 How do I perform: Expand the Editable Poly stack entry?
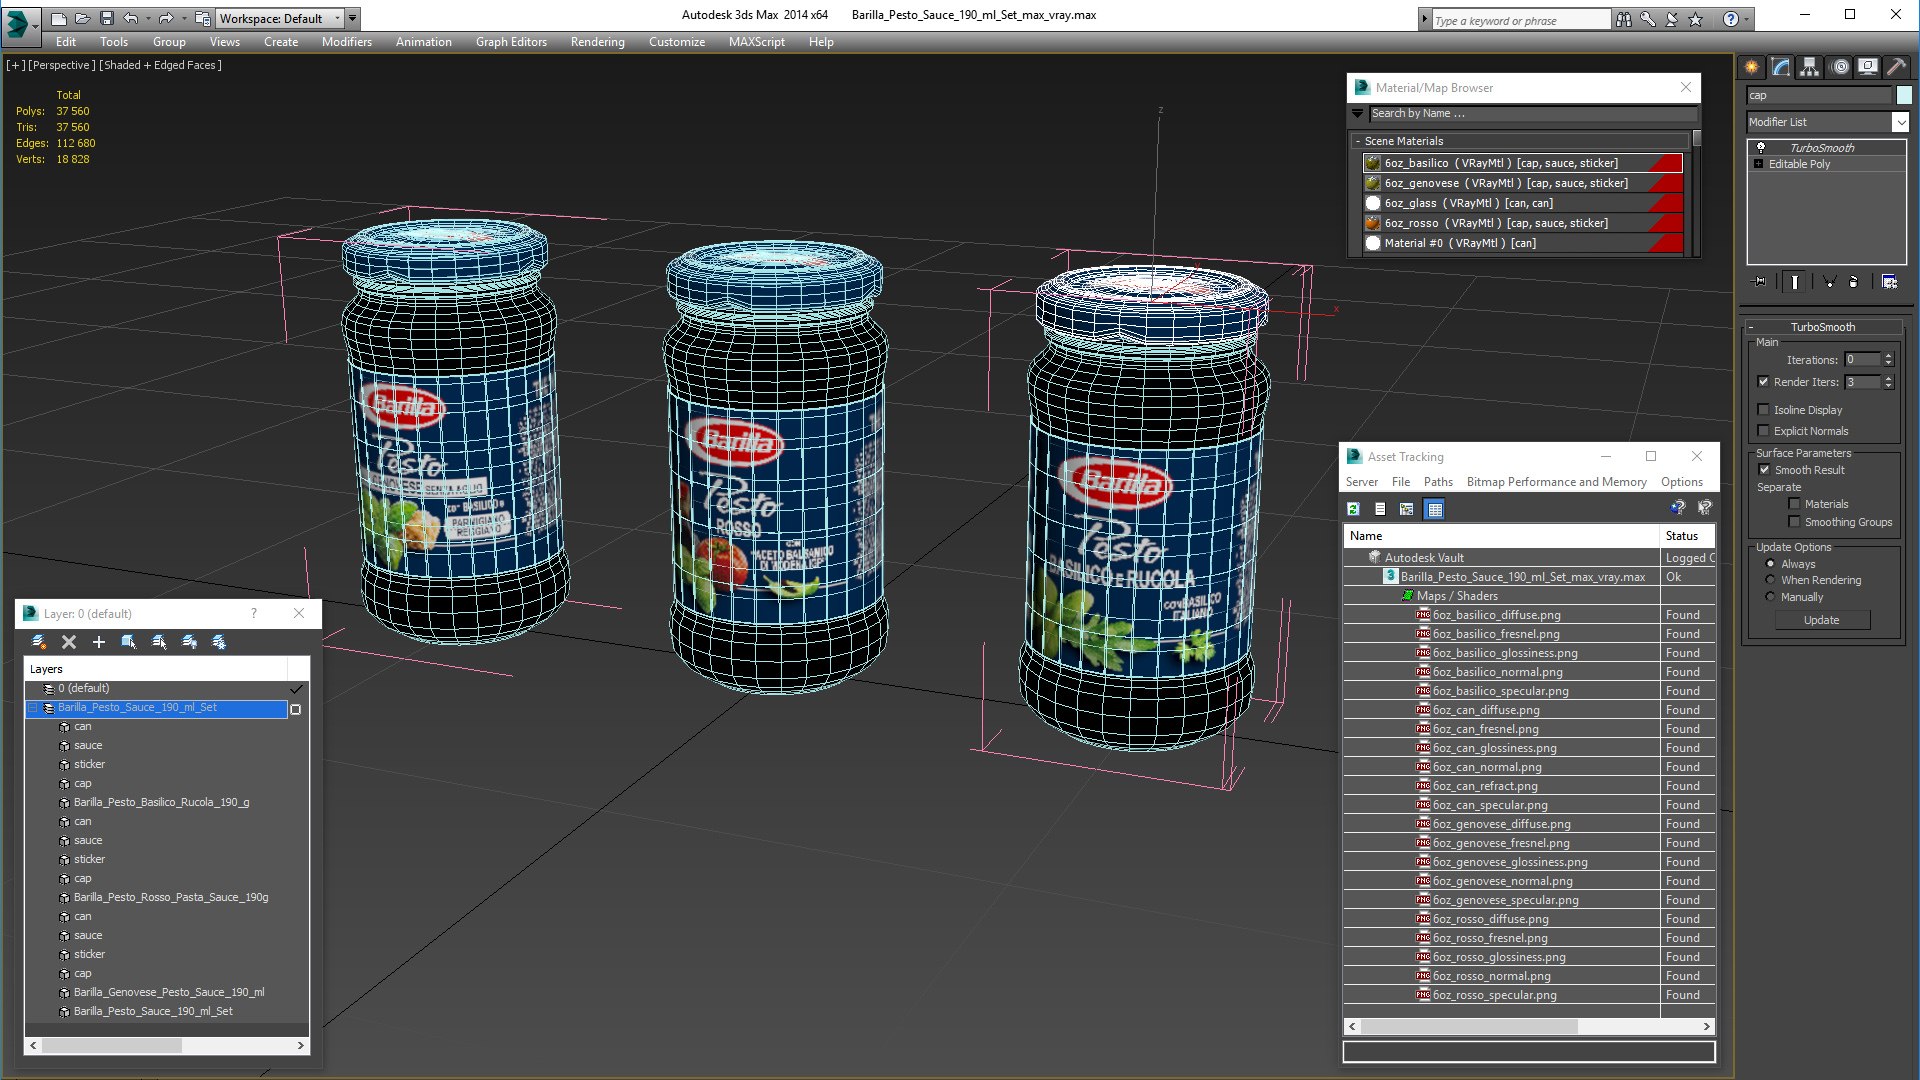[1759, 164]
